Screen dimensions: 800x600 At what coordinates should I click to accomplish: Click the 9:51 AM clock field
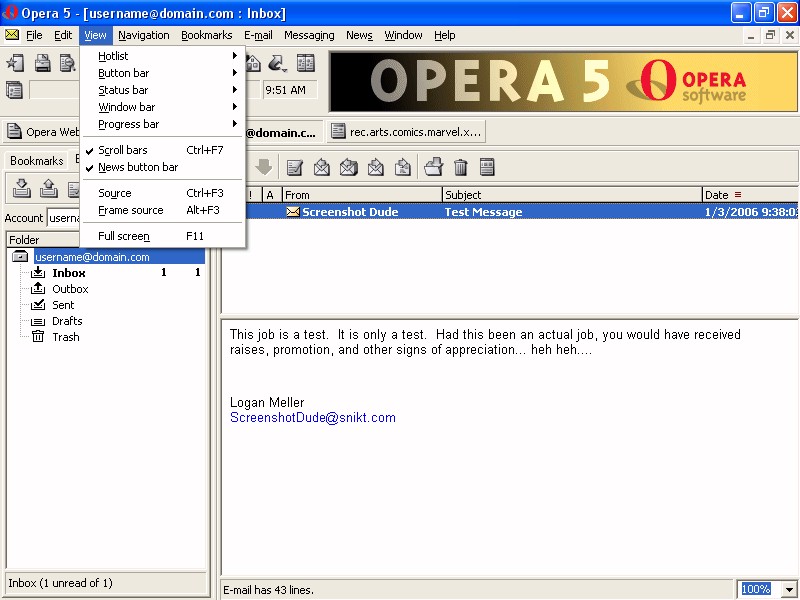289,90
